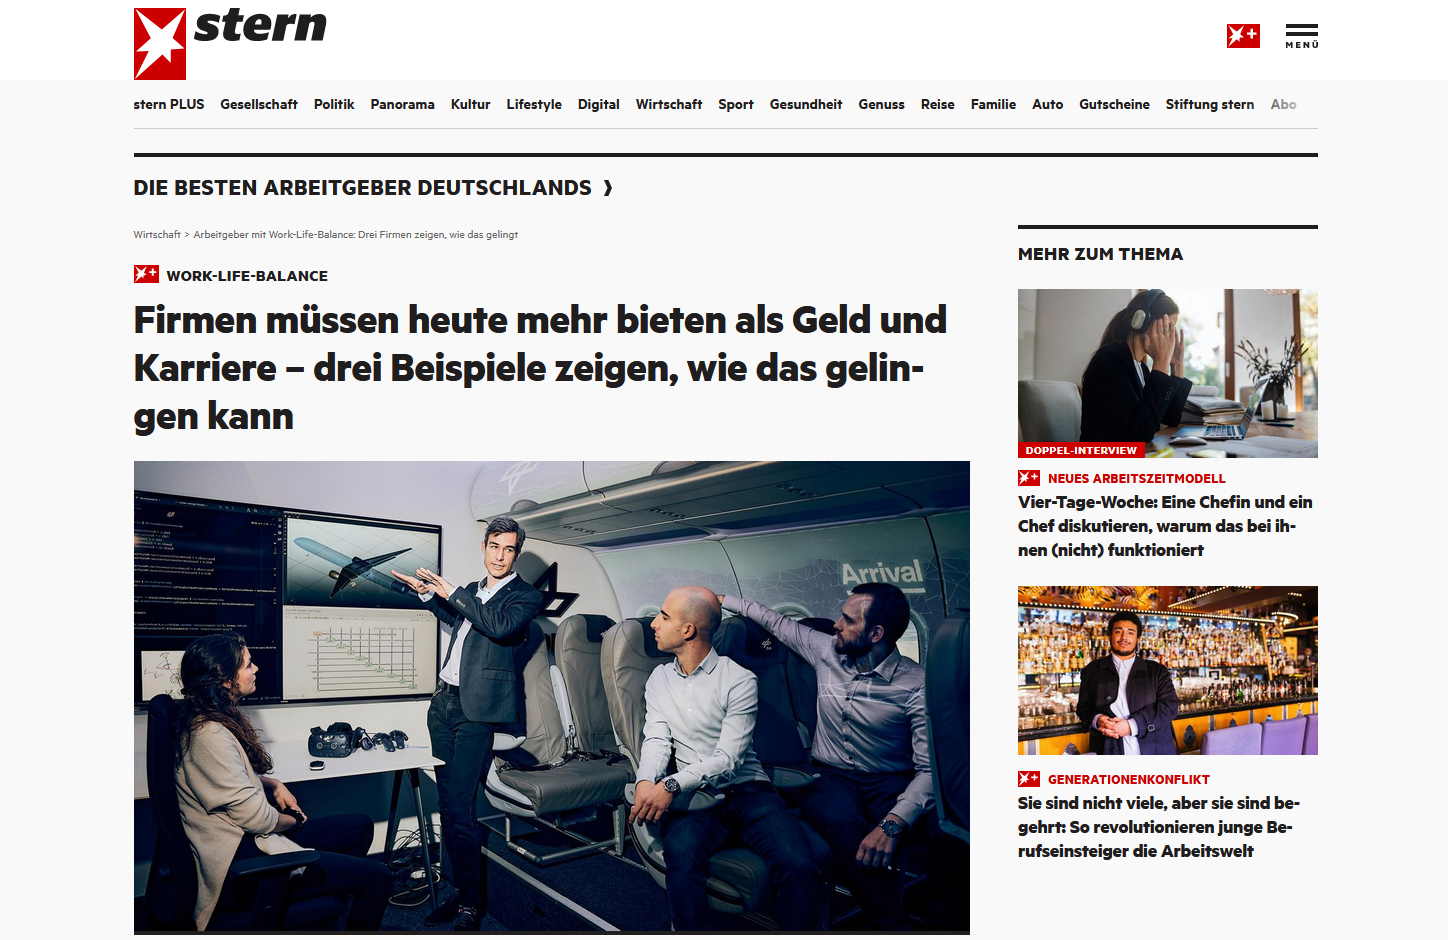Screen dimensions: 1448x940
Task: Open the Gesundheit navigation item
Action: (806, 104)
